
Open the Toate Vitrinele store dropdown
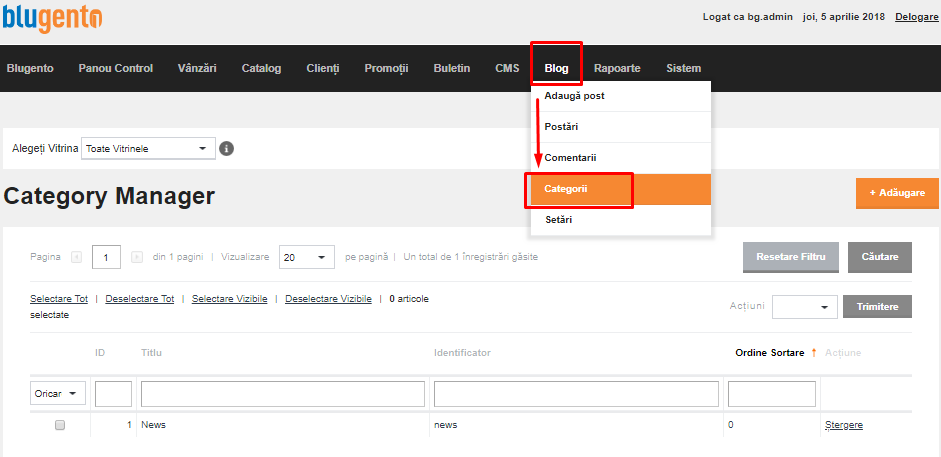pyautogui.click(x=148, y=148)
